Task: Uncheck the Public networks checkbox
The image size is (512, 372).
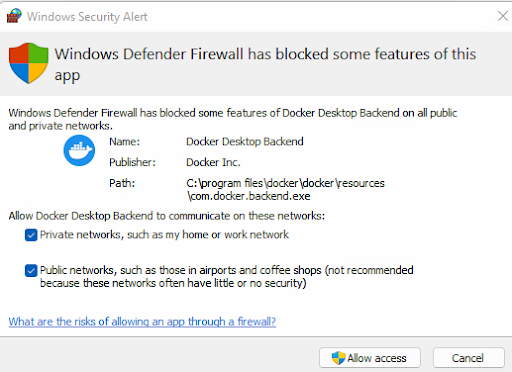Action: 31,270
